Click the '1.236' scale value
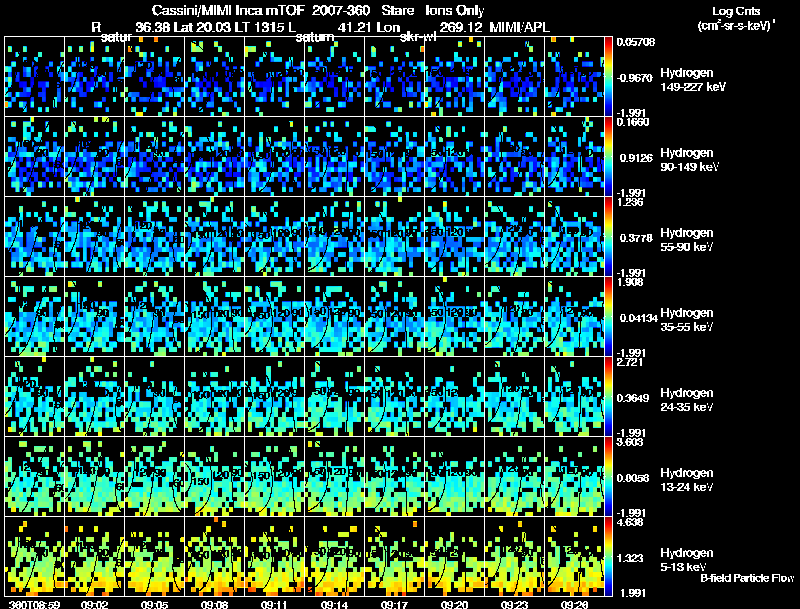 tap(630, 202)
